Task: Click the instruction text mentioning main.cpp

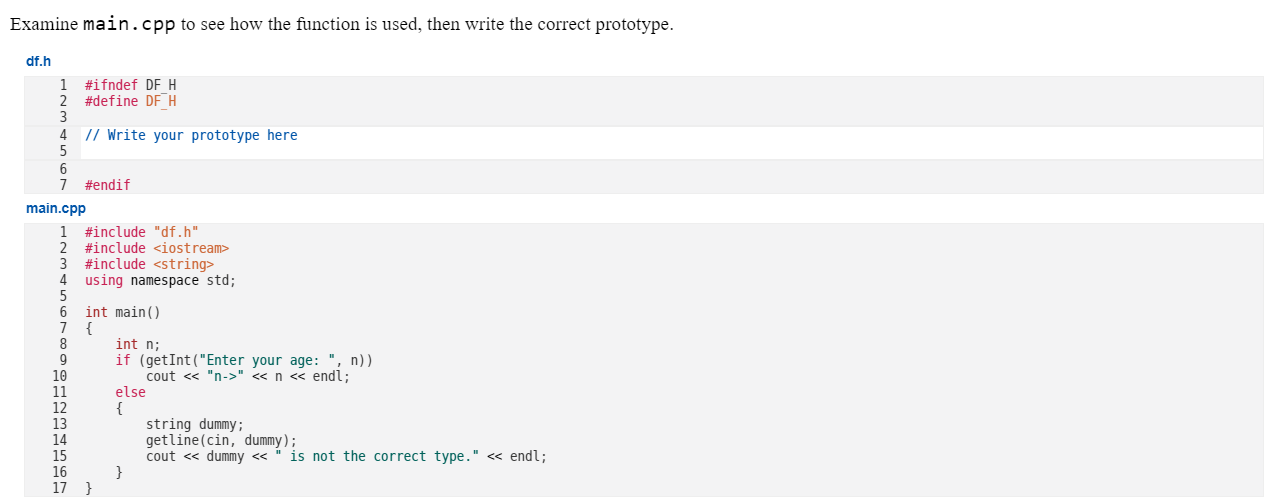Action: [x=342, y=24]
